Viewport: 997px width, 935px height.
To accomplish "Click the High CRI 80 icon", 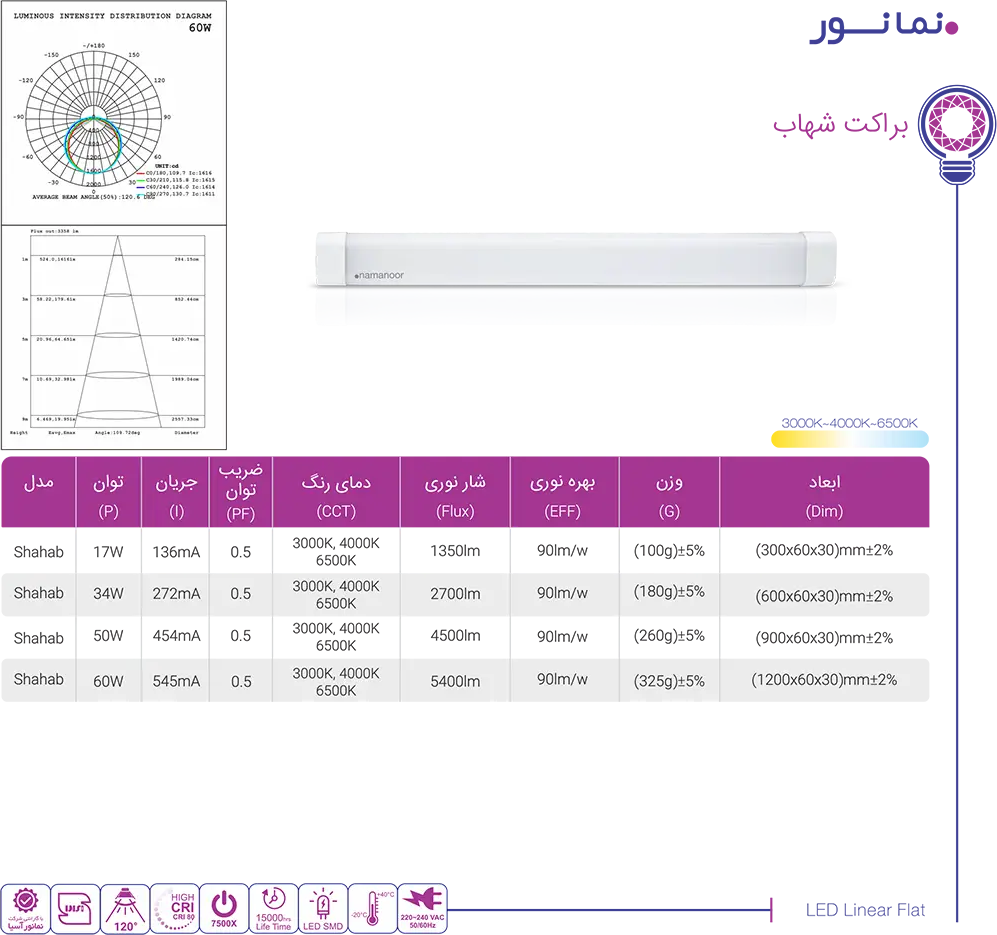I will [175, 909].
